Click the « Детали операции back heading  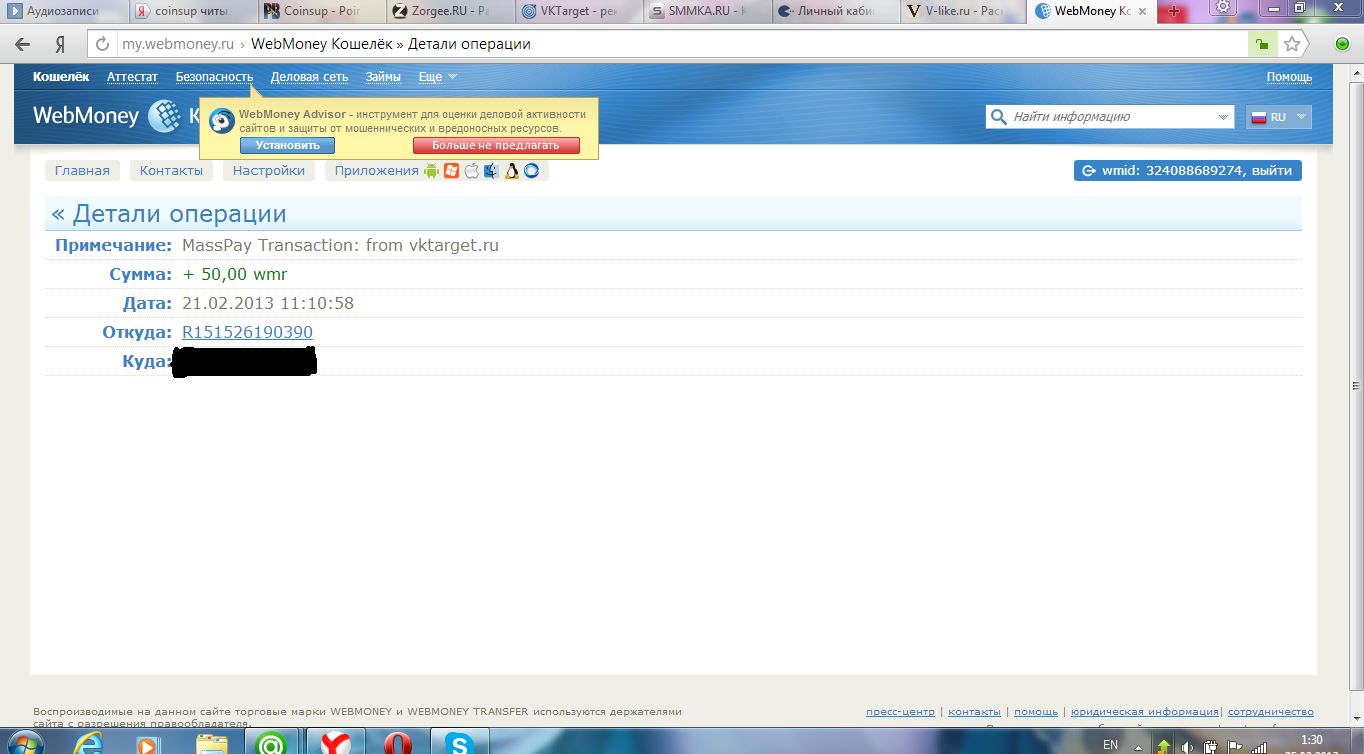click(169, 214)
